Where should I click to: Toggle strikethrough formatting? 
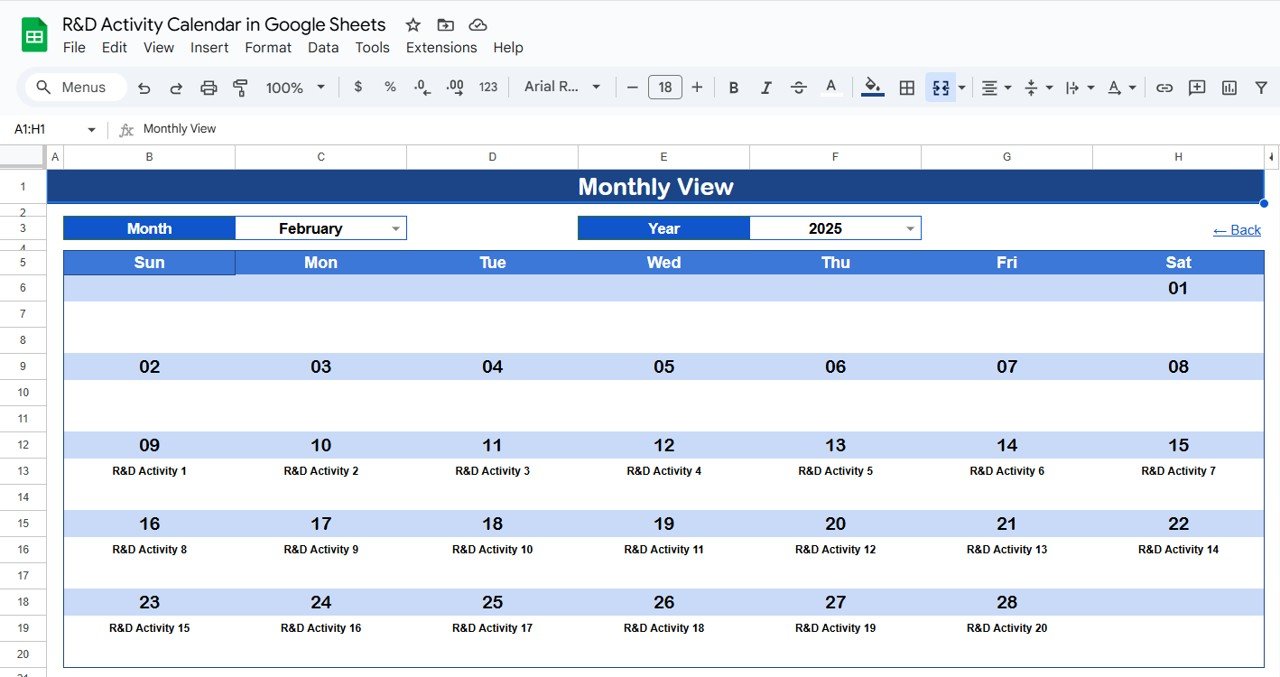coord(799,87)
